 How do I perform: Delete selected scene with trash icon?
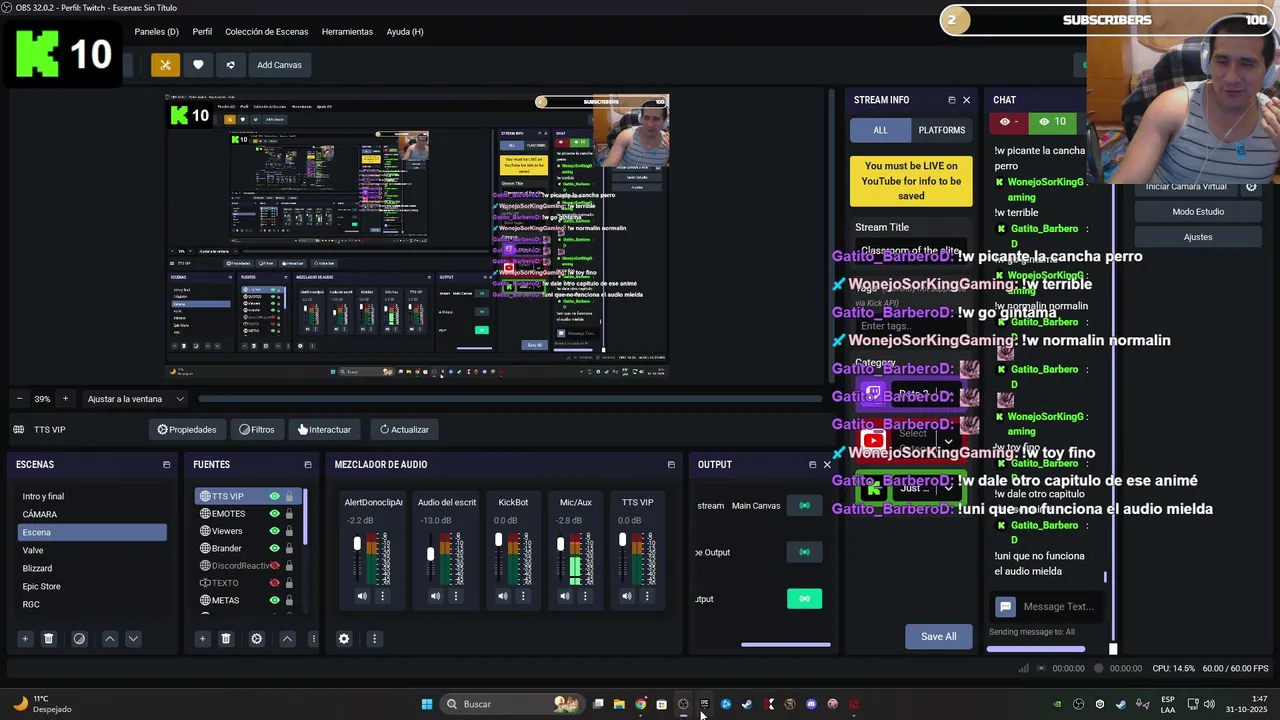(x=48, y=639)
